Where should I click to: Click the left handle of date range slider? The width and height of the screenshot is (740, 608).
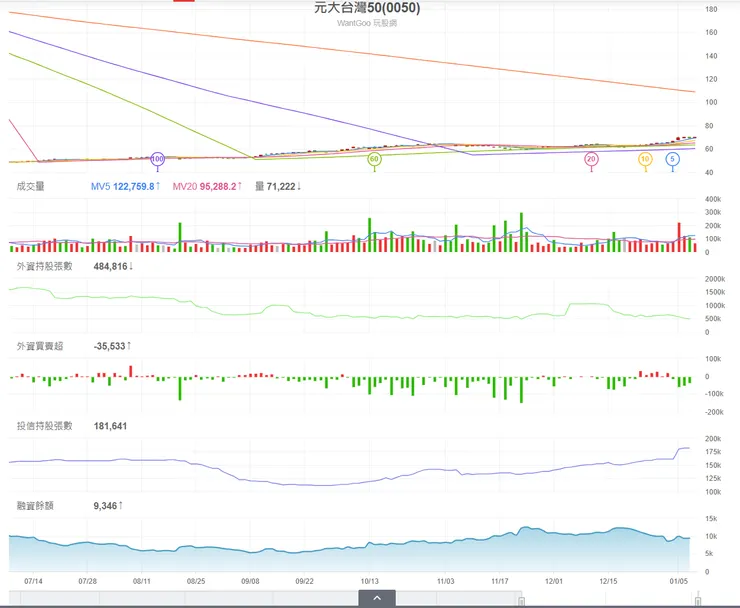pyautogui.click(x=521, y=601)
